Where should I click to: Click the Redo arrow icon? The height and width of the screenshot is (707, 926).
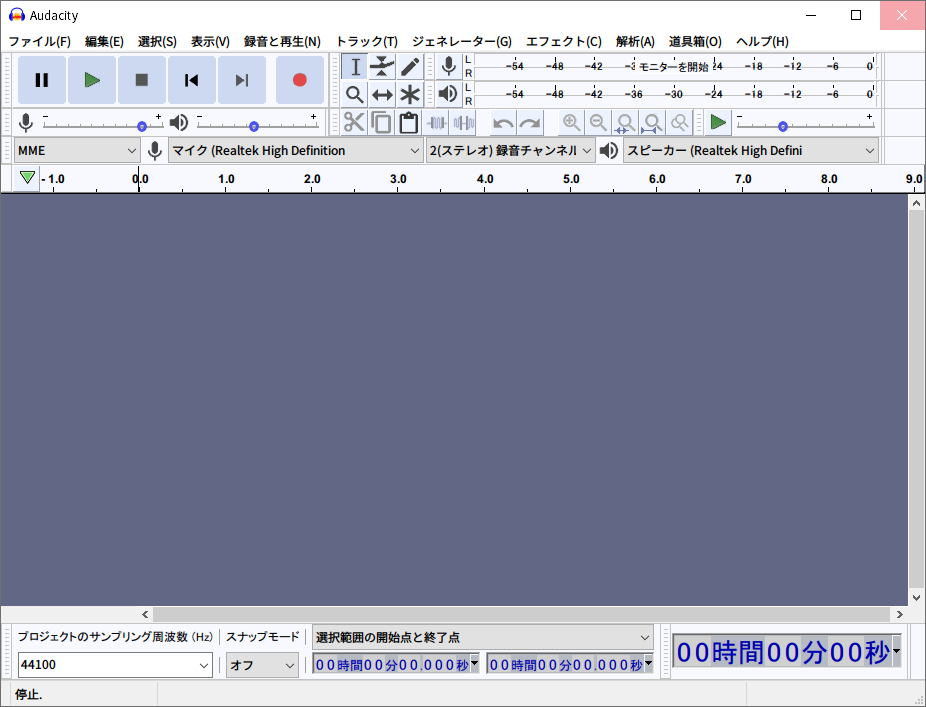pyautogui.click(x=530, y=123)
